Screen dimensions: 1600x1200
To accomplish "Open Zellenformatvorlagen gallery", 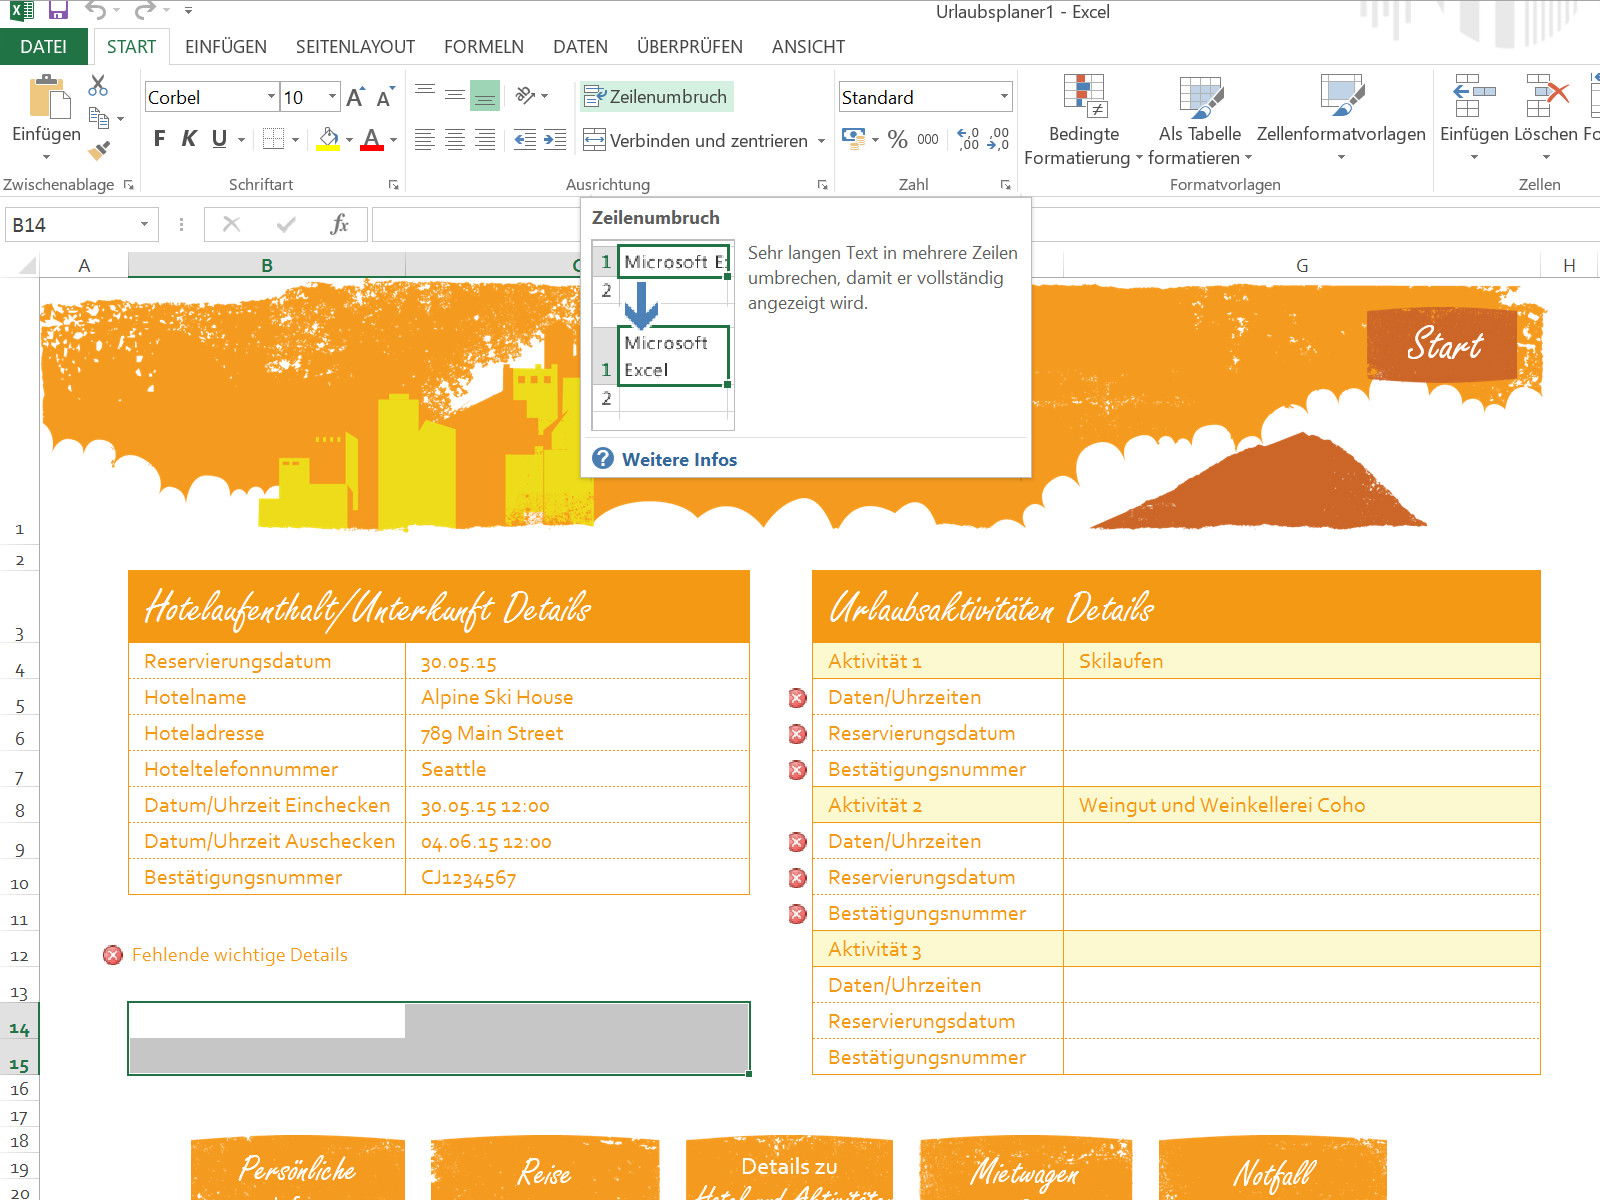I will [1341, 120].
